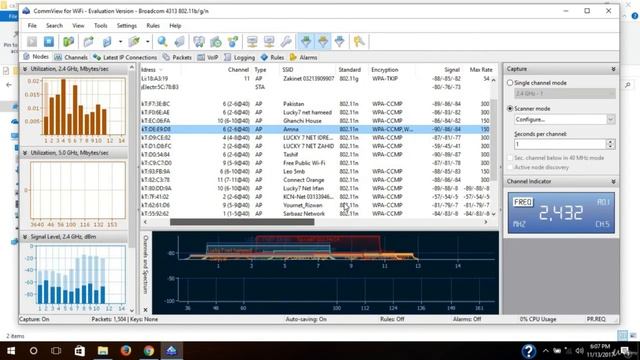Viewport: 640px width, 360px height.
Task: Check Sec. channel below in 40 MHz mode
Action: (510, 158)
